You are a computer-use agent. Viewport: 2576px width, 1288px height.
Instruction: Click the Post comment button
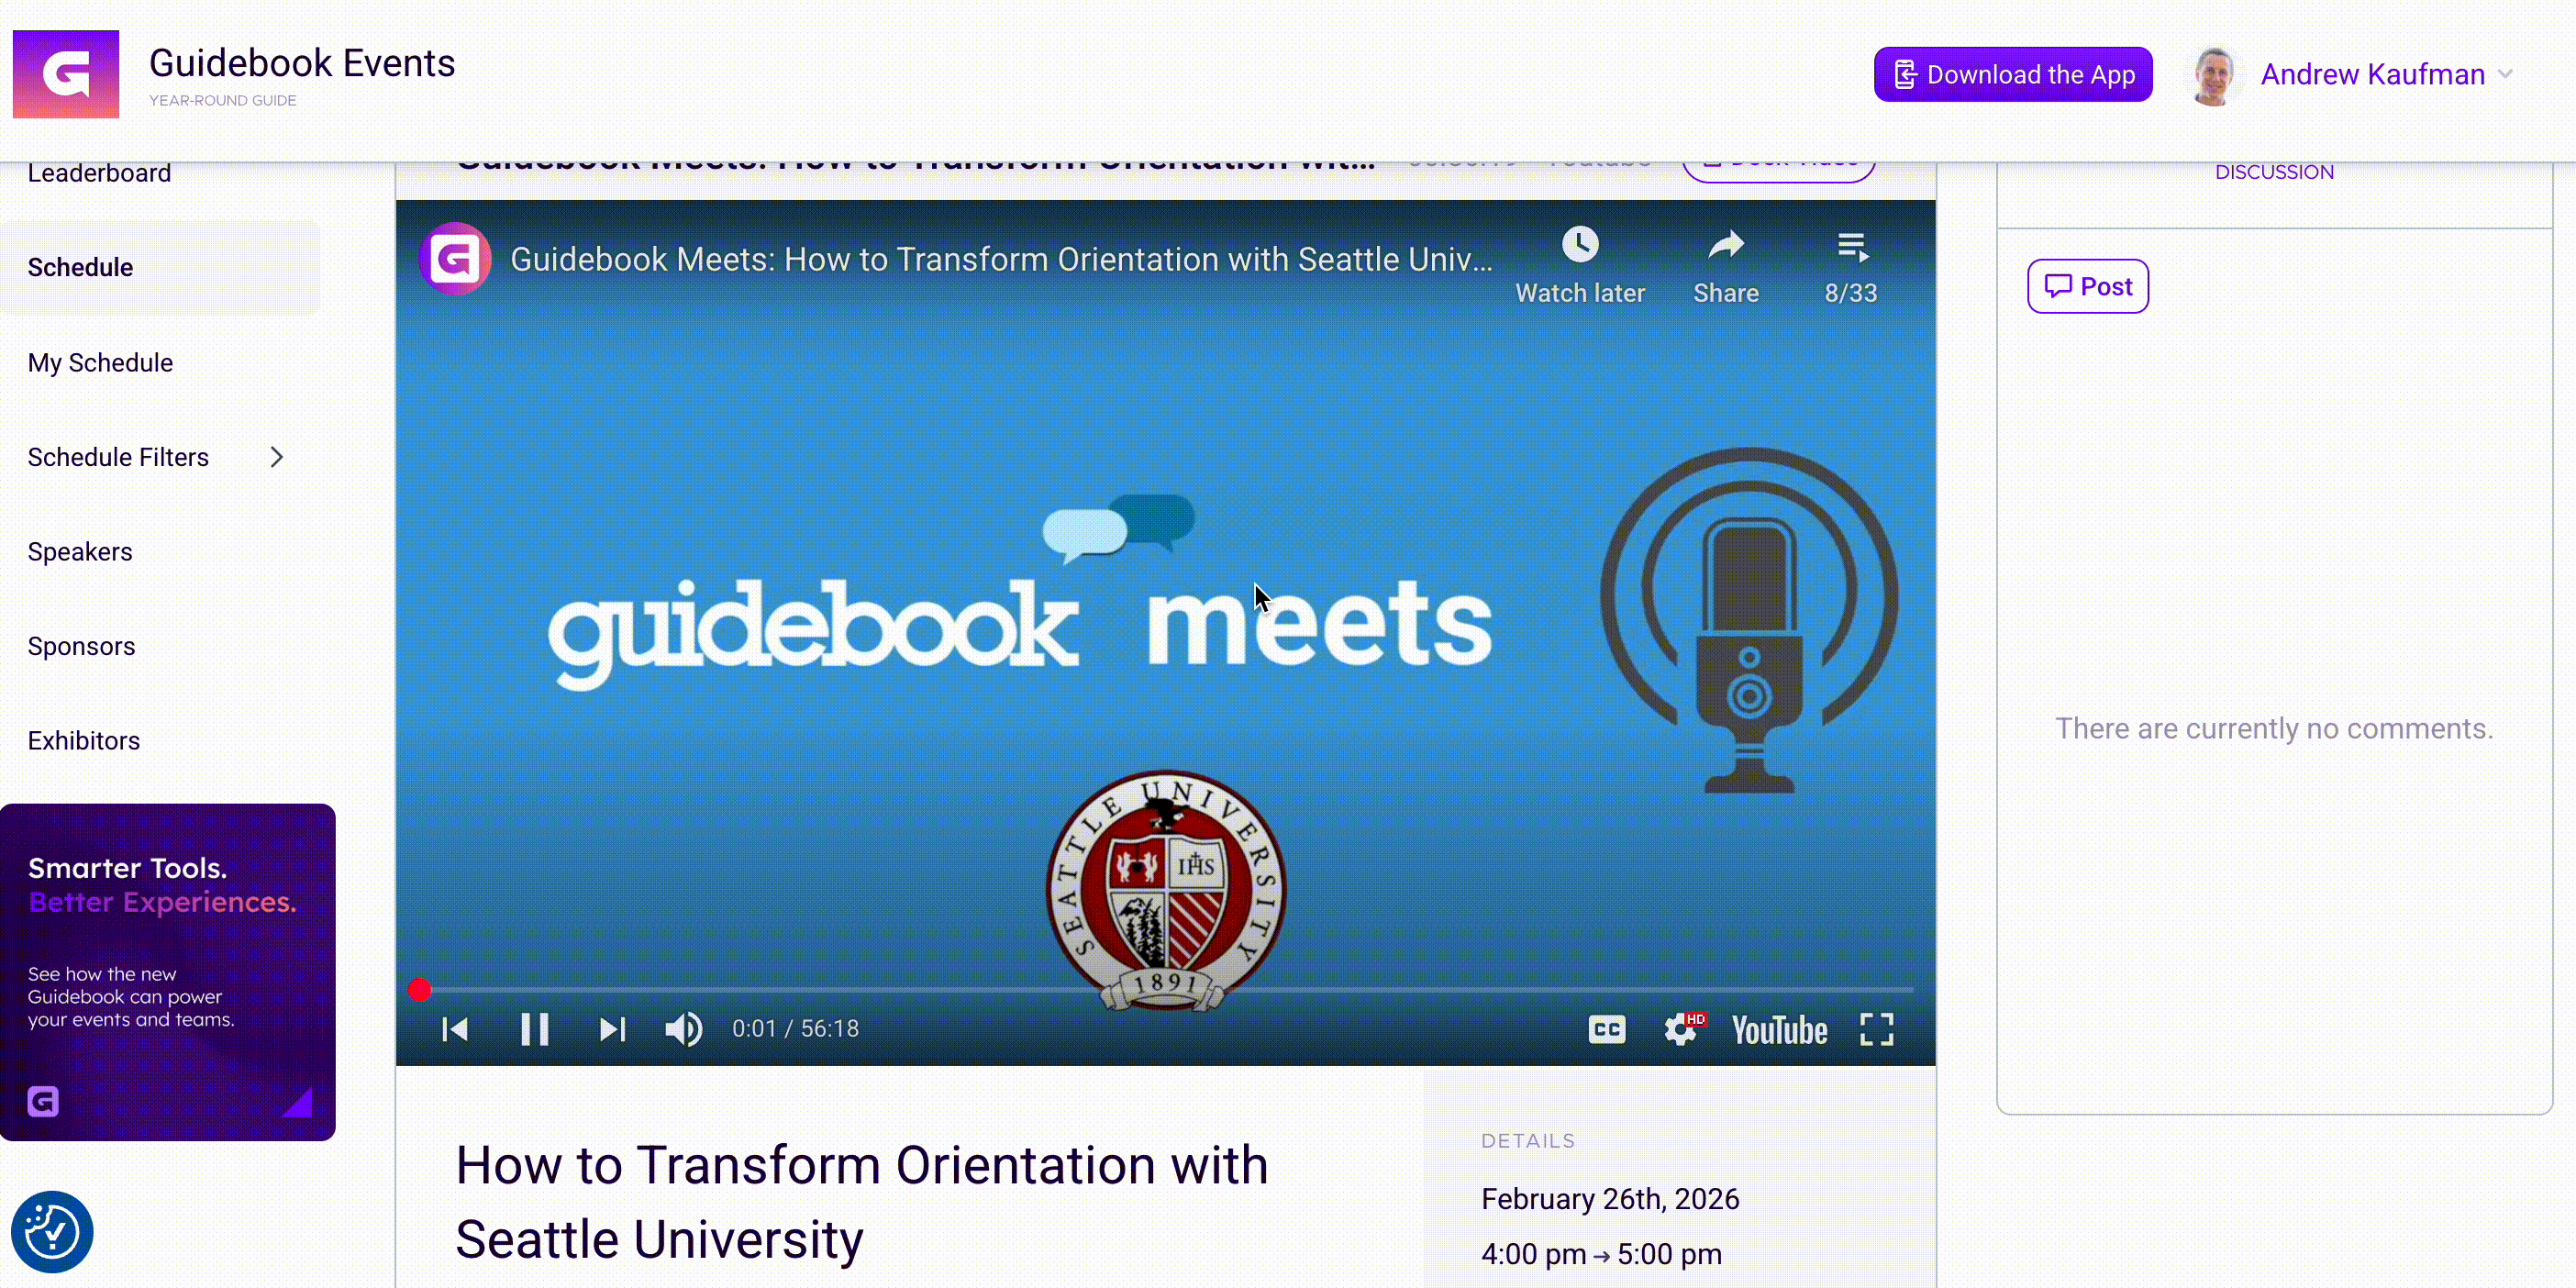pyautogui.click(x=2088, y=286)
